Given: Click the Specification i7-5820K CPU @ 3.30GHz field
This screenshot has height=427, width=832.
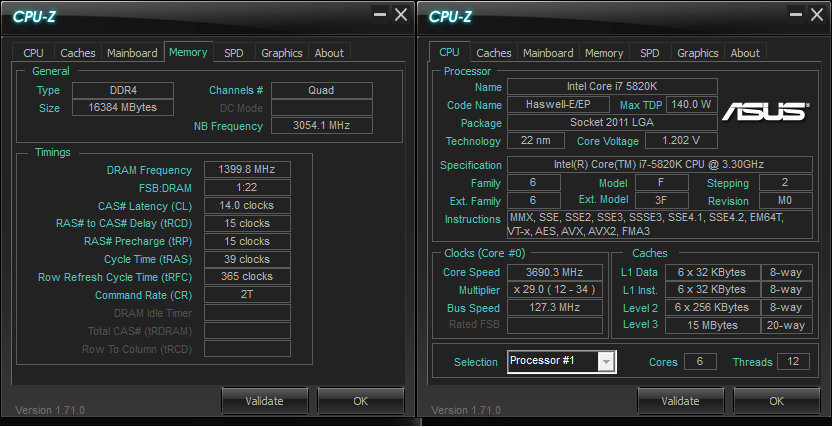Looking at the screenshot, I should click(x=660, y=164).
